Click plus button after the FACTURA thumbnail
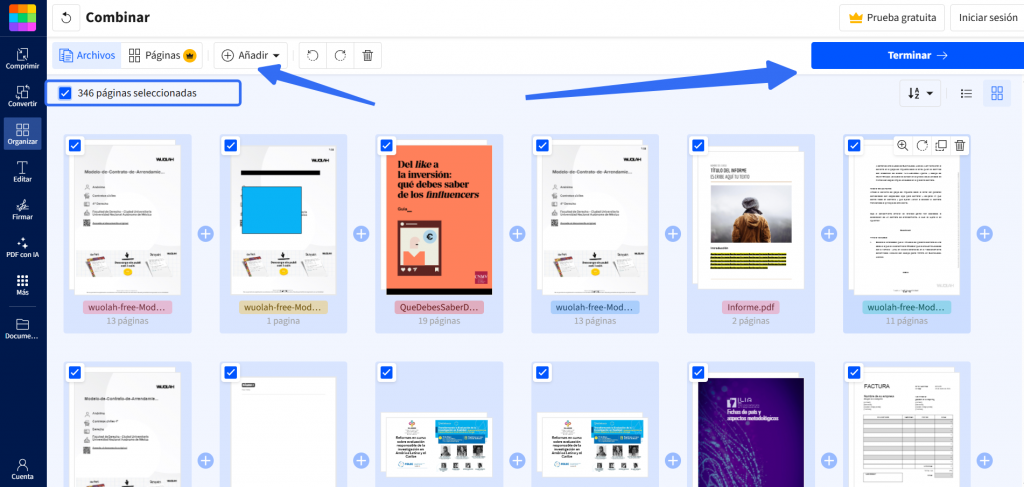Viewport: 1024px width, 487px height. point(985,461)
